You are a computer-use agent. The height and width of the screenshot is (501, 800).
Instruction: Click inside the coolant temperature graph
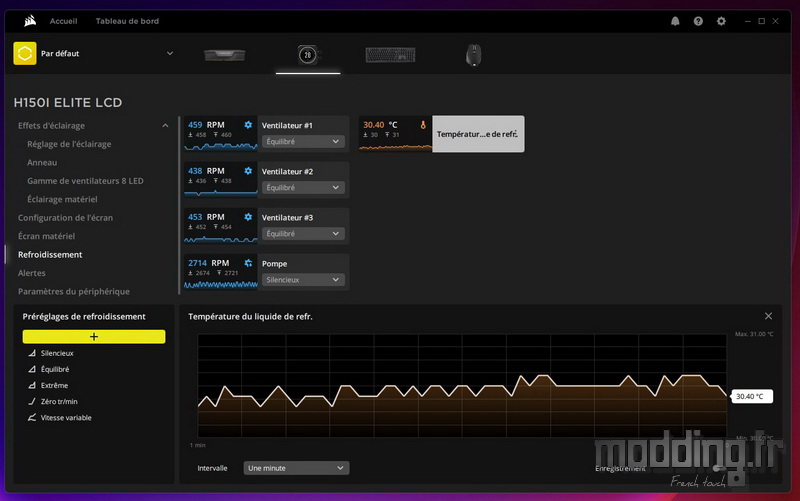pyautogui.click(x=462, y=385)
